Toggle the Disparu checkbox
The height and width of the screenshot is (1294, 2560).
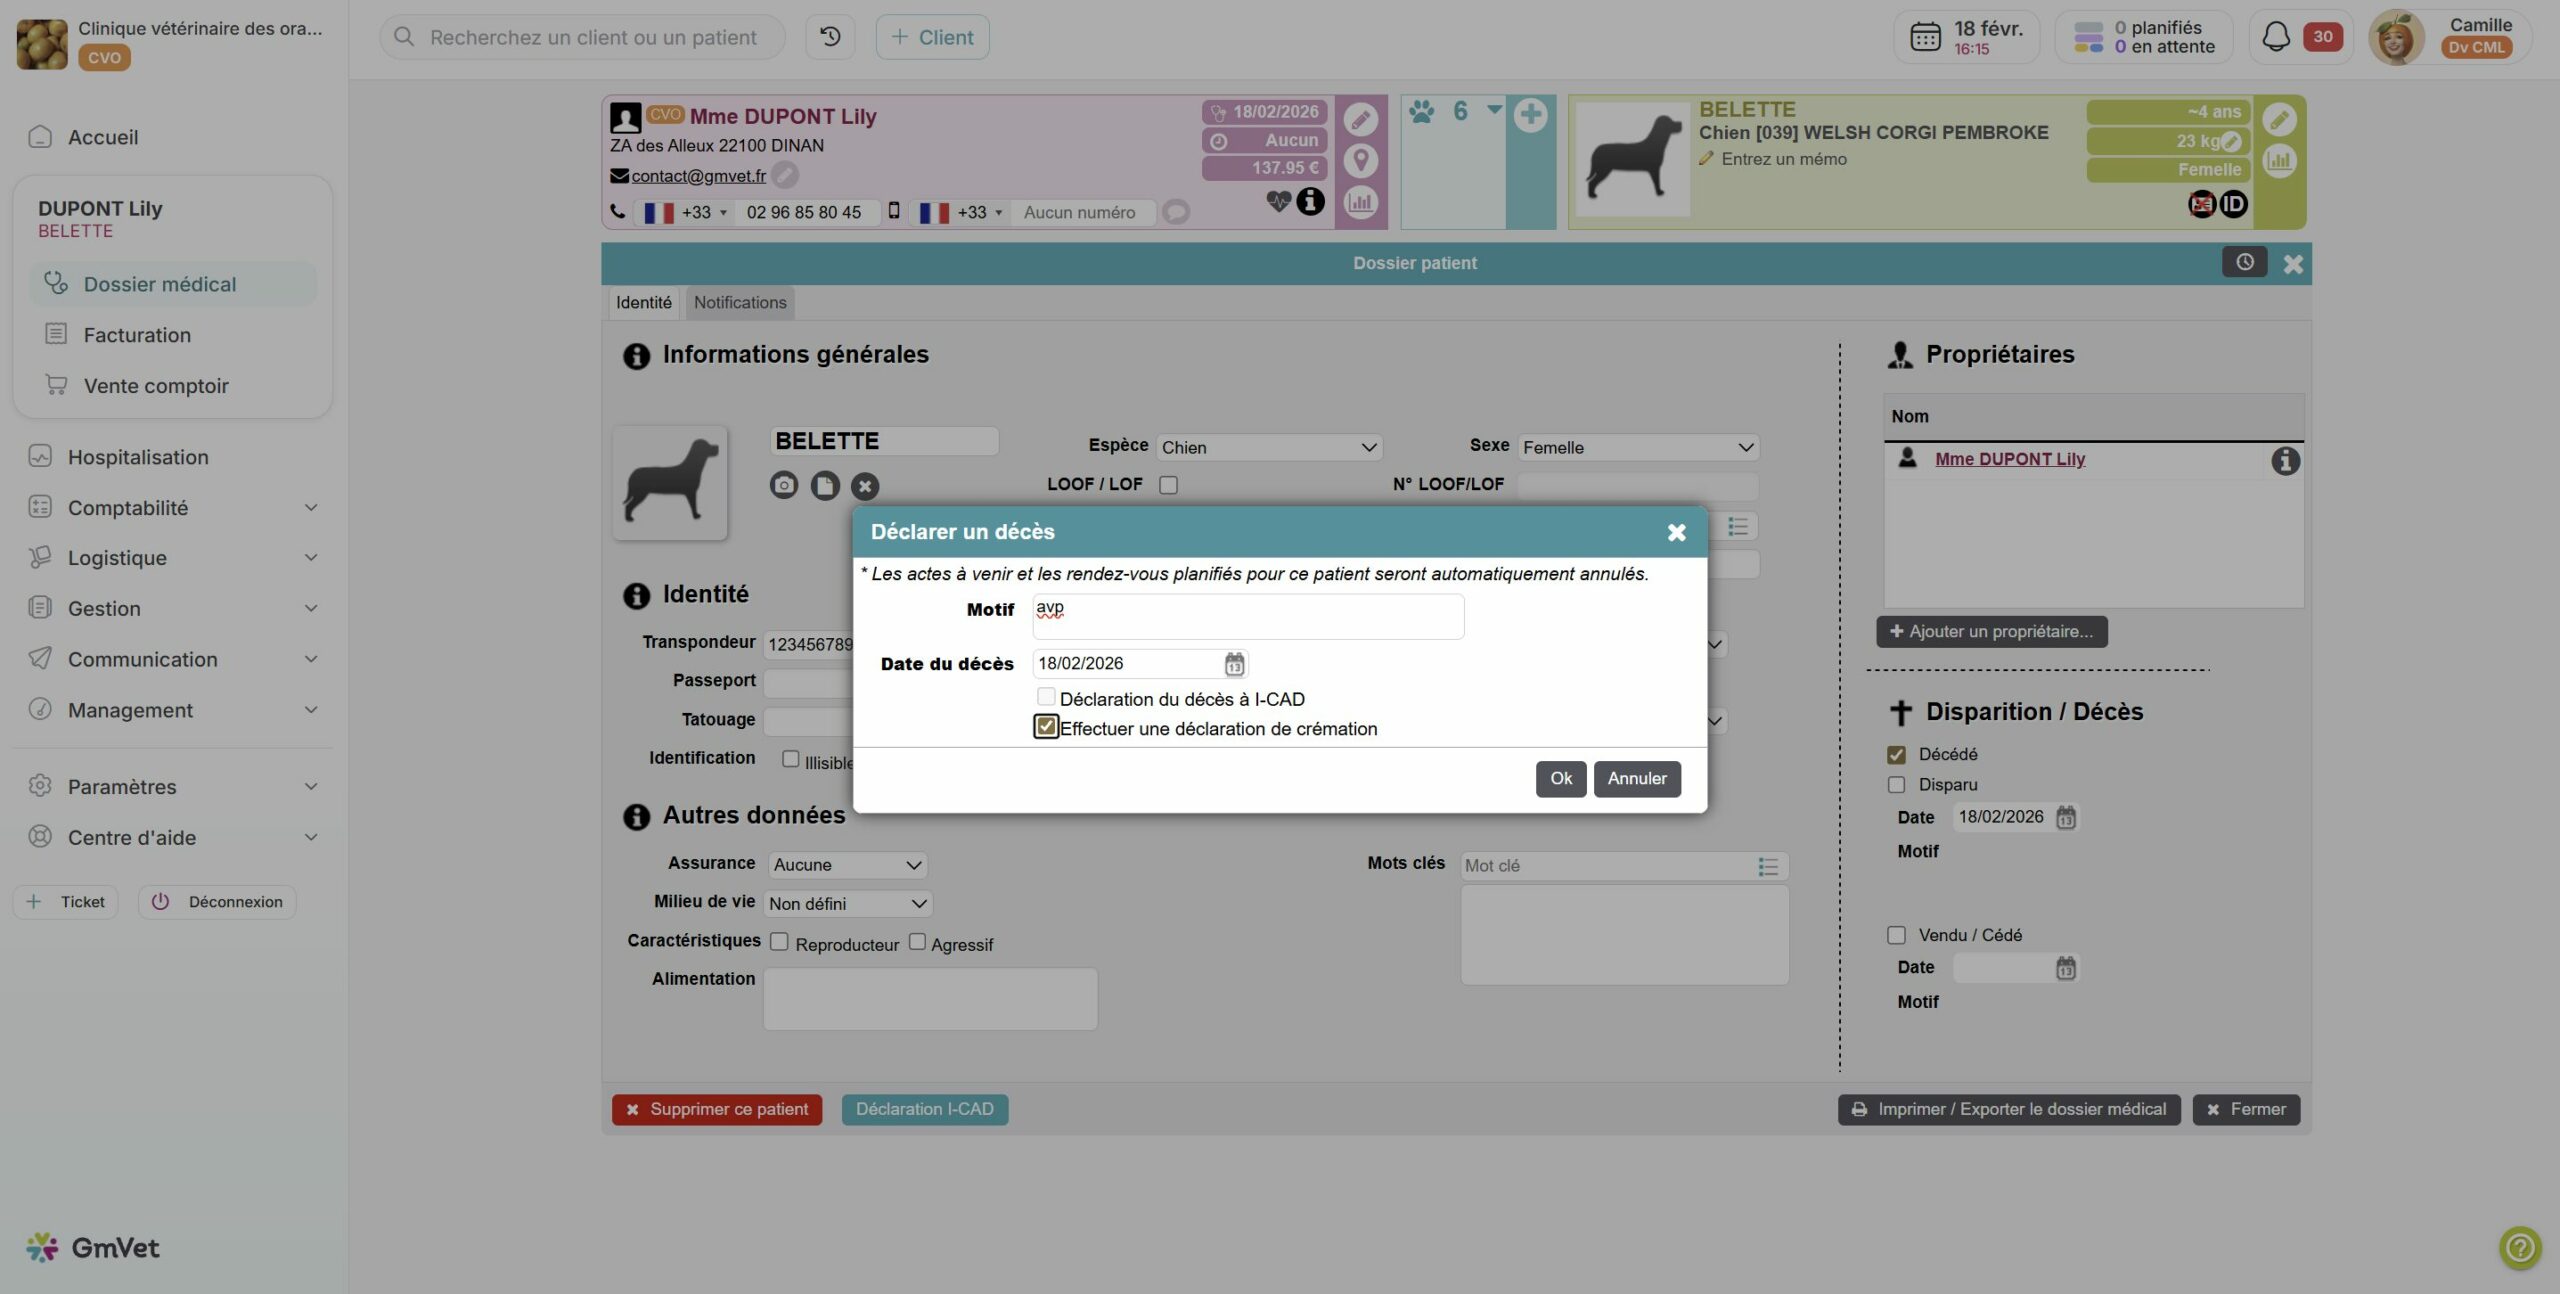[x=1896, y=785]
